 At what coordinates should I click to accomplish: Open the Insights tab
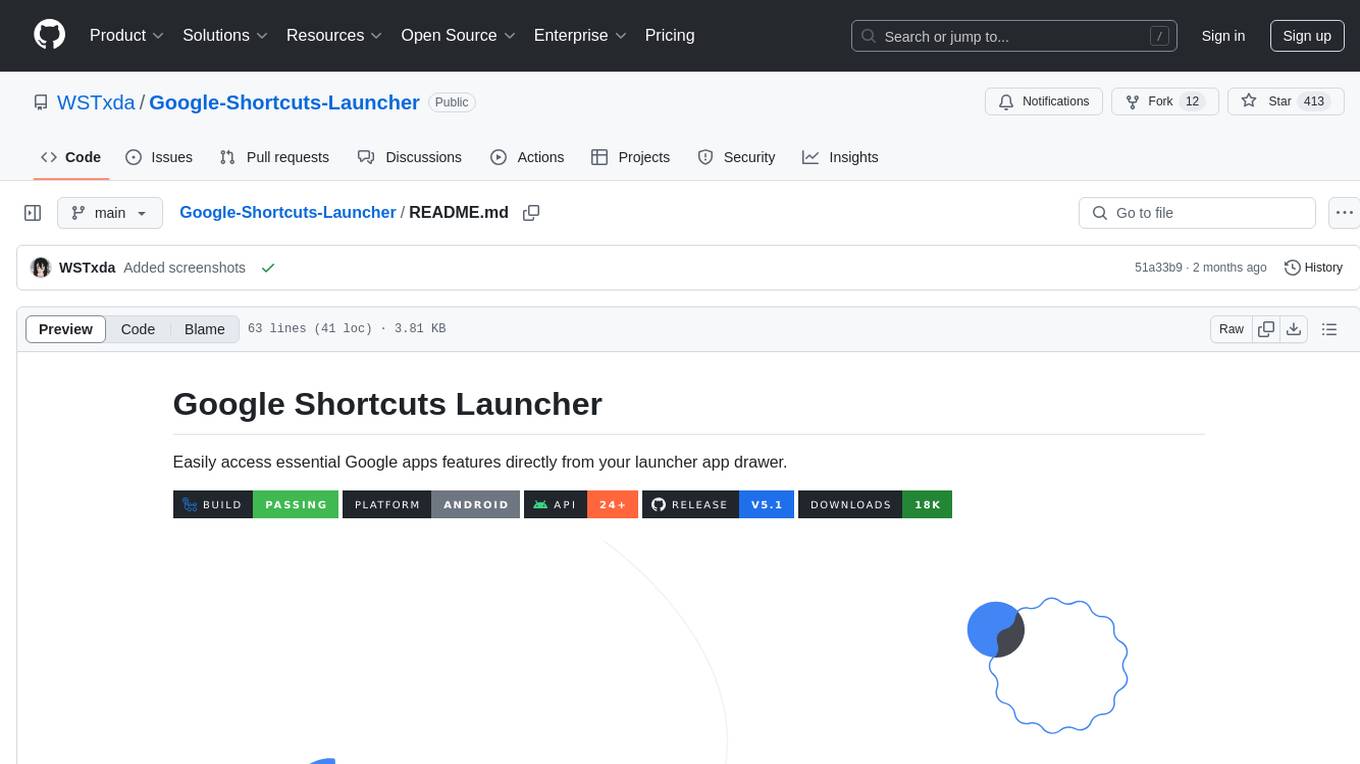pos(840,157)
